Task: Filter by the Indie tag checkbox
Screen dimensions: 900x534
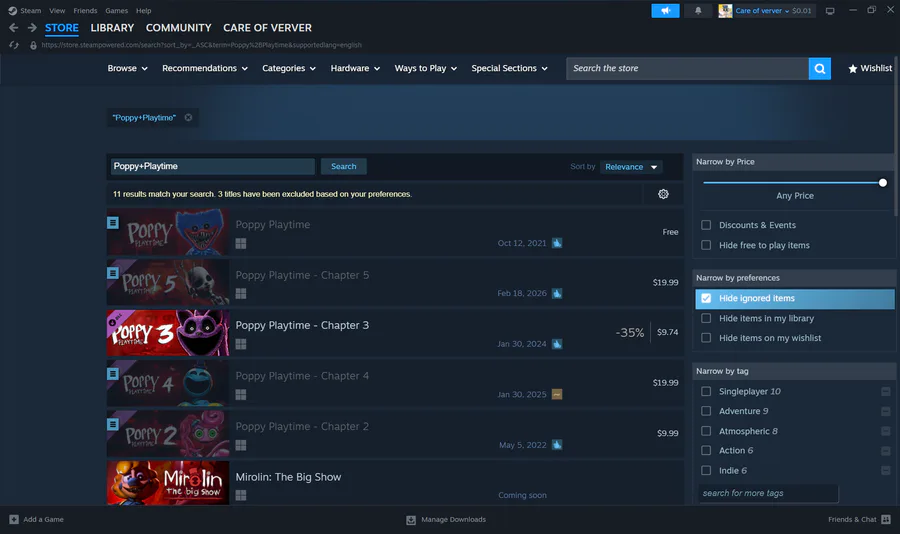Action: coord(706,471)
